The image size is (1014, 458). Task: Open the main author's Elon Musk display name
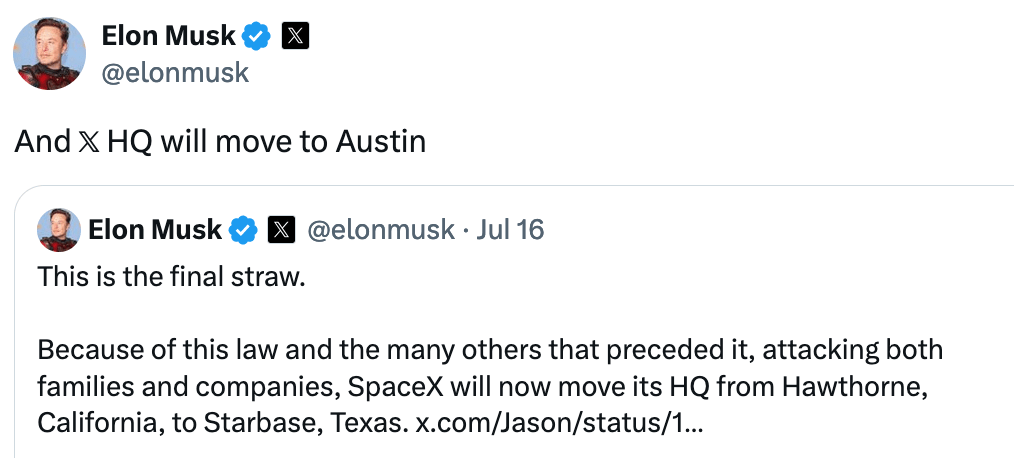coord(168,37)
